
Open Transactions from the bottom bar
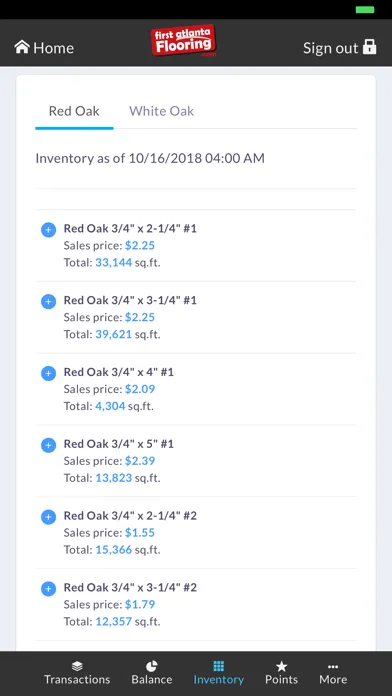click(77, 673)
